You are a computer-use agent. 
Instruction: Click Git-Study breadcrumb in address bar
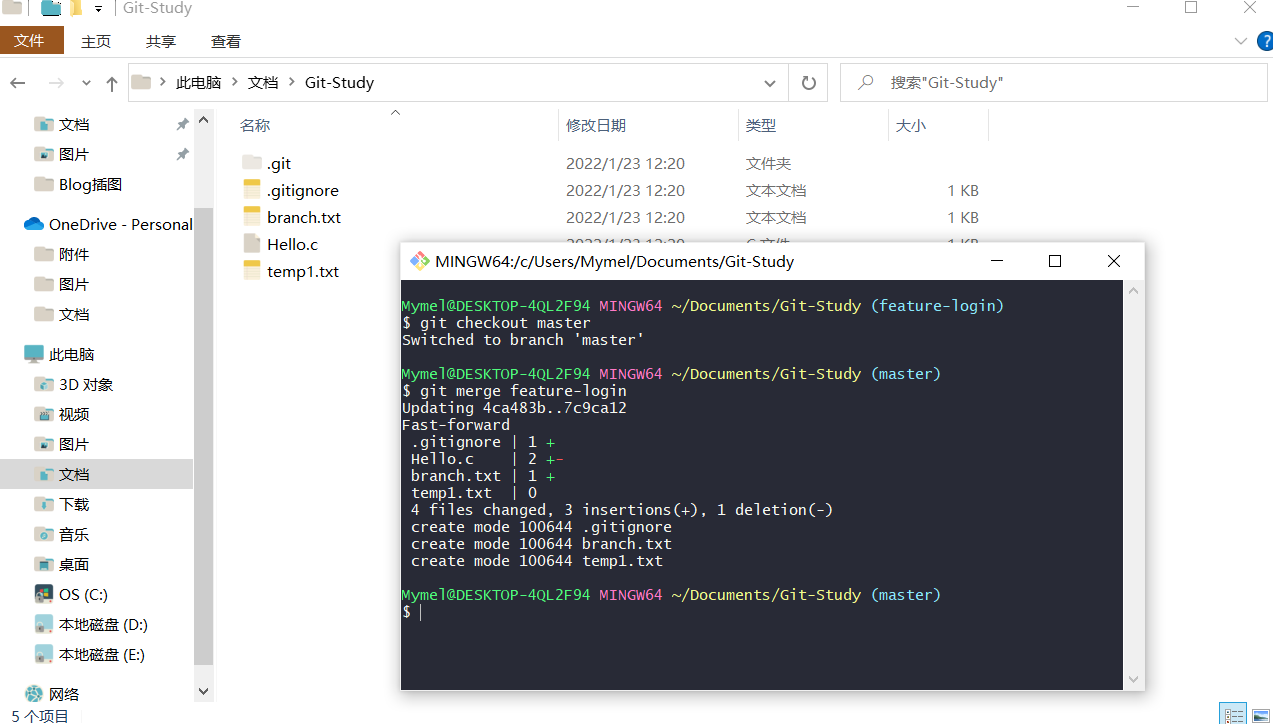(339, 83)
